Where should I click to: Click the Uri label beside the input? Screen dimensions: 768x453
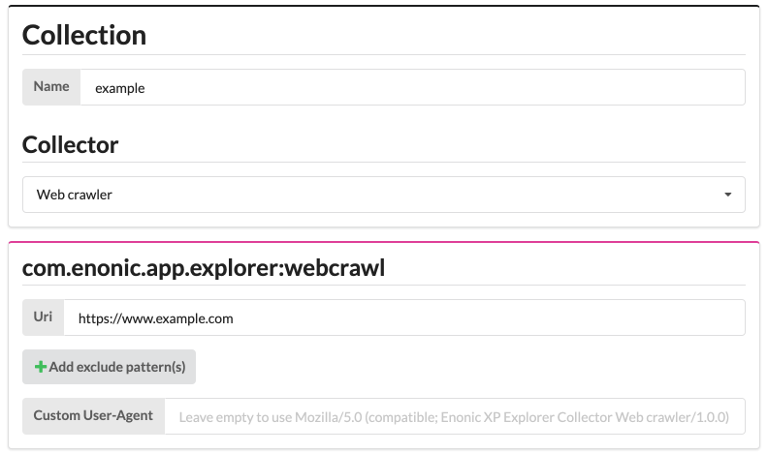[43, 317]
